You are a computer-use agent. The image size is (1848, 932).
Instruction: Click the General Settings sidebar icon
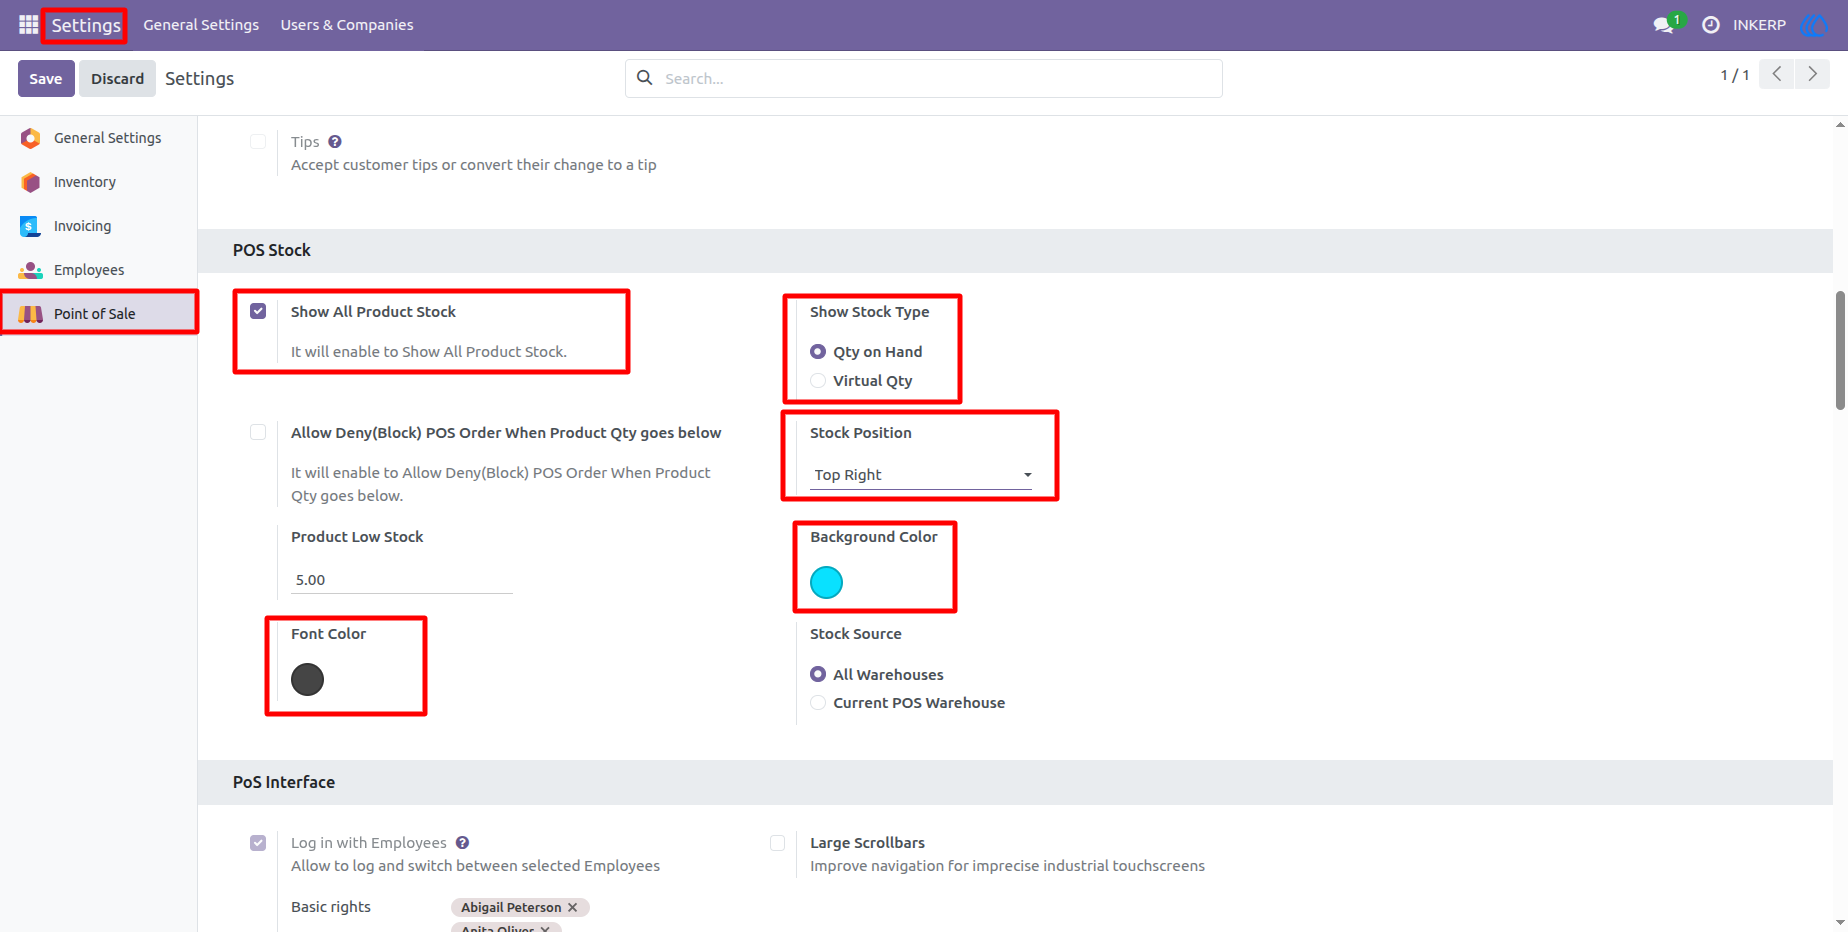pyautogui.click(x=31, y=138)
